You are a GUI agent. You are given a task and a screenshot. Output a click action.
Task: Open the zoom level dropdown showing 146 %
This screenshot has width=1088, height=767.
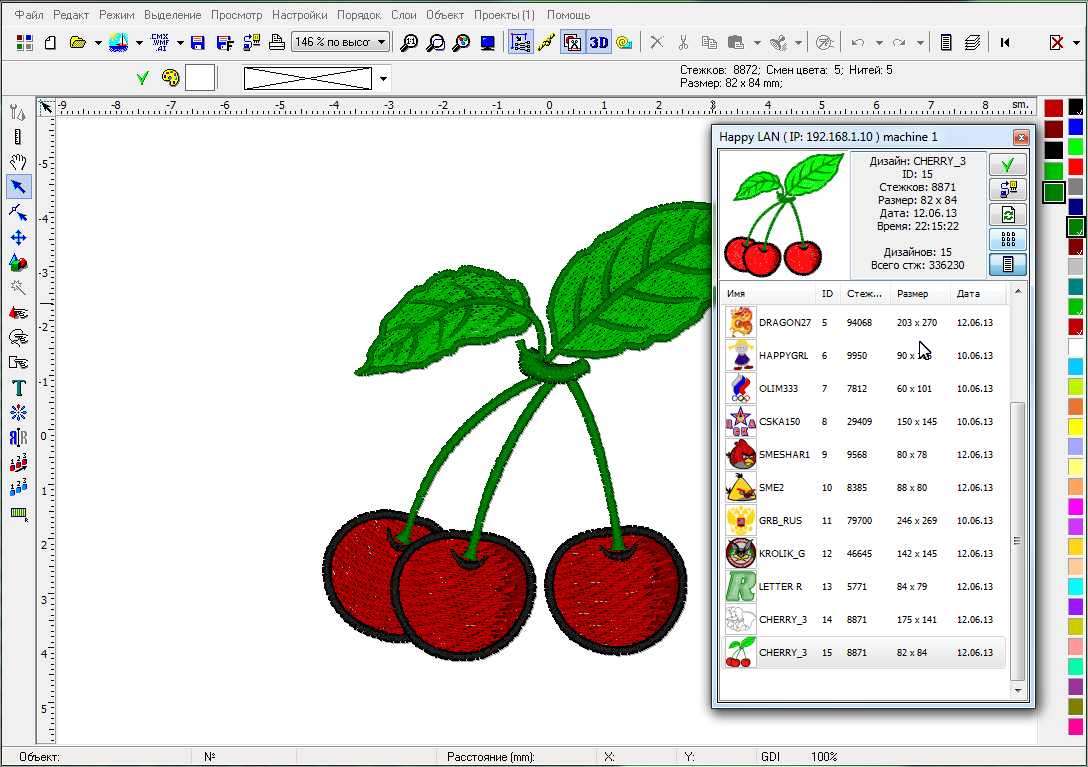tap(340, 42)
